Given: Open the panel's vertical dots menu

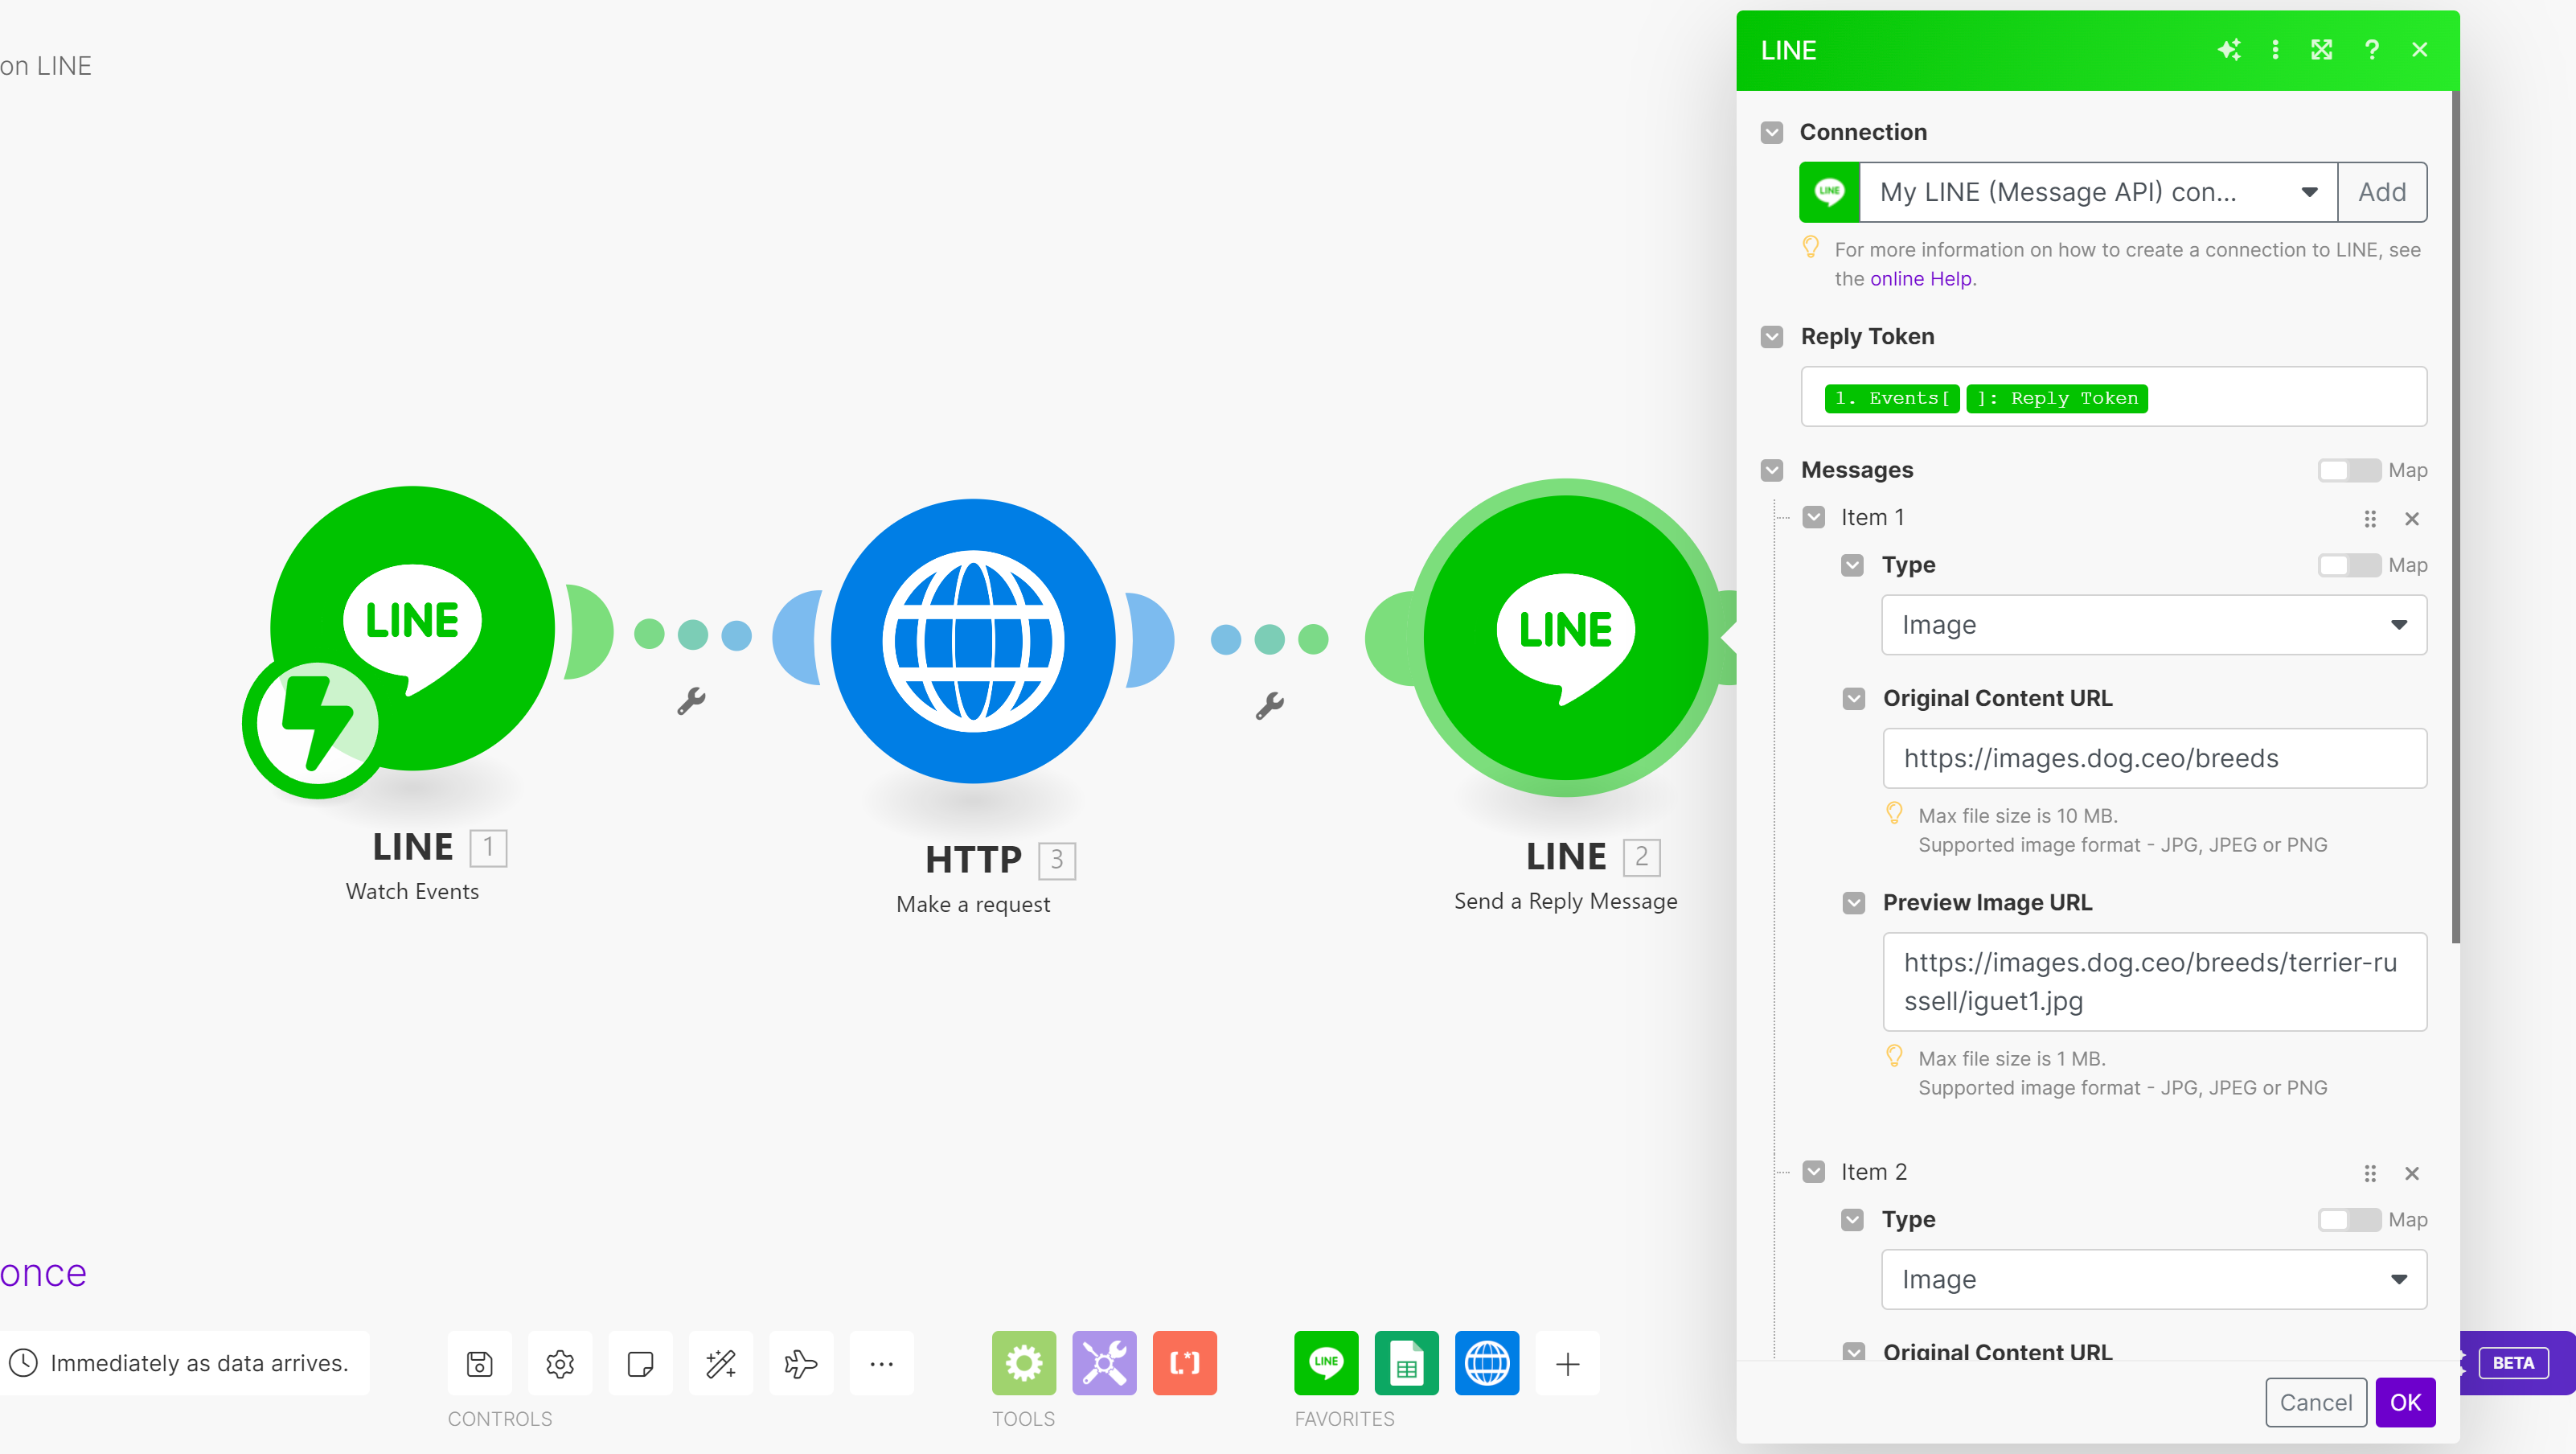Looking at the screenshot, I should coord(2275,50).
